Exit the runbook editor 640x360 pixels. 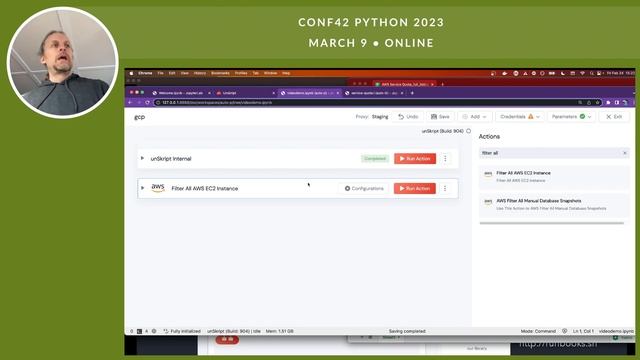pyautogui.click(x=614, y=117)
